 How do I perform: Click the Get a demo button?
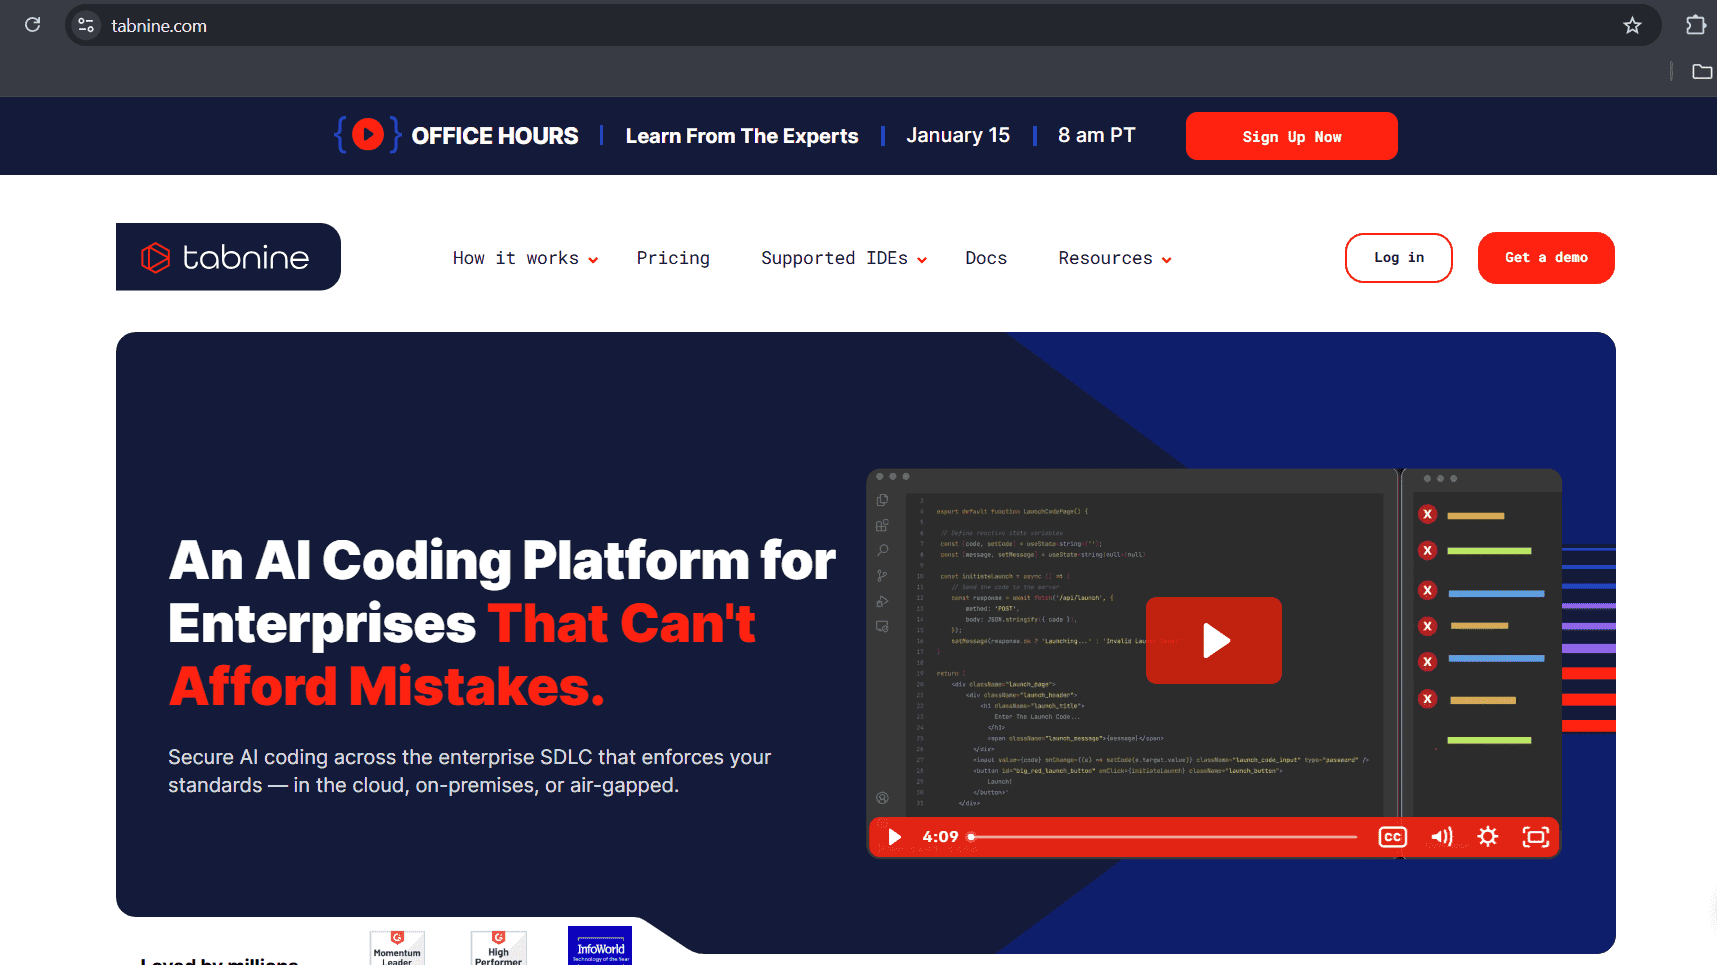click(x=1546, y=258)
